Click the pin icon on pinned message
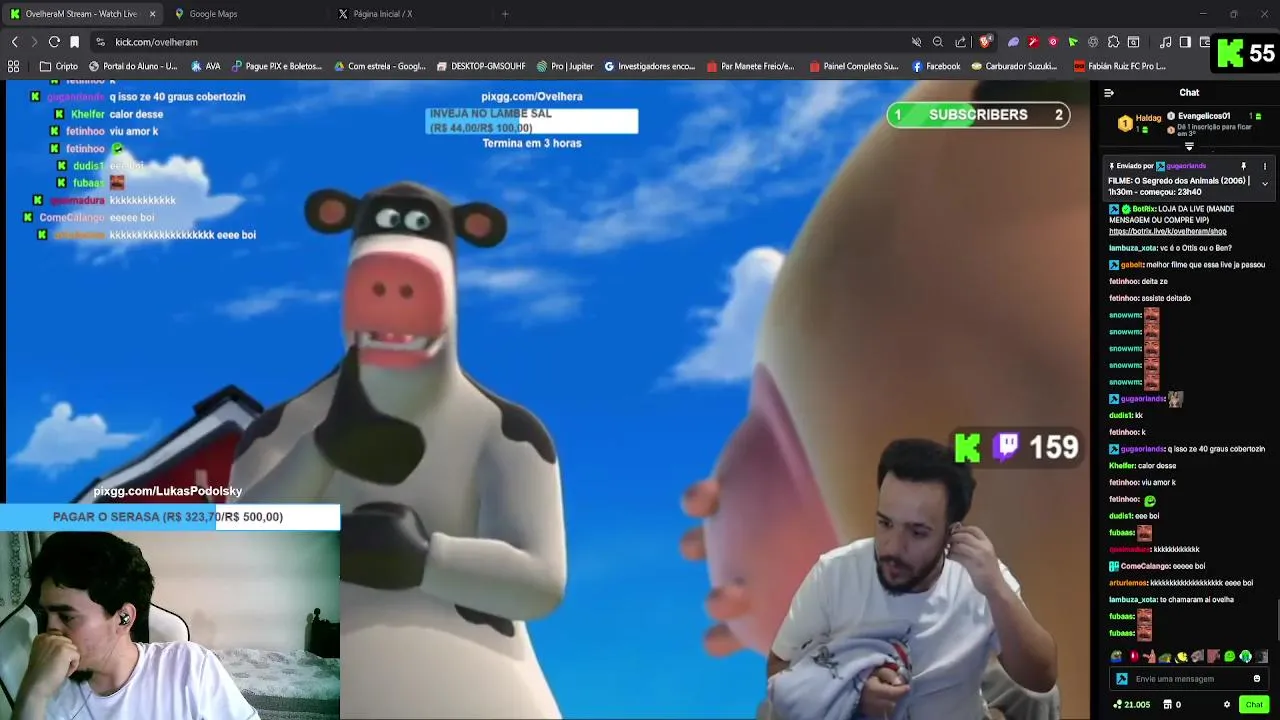Screen dimensions: 1280x720 tap(1244, 166)
